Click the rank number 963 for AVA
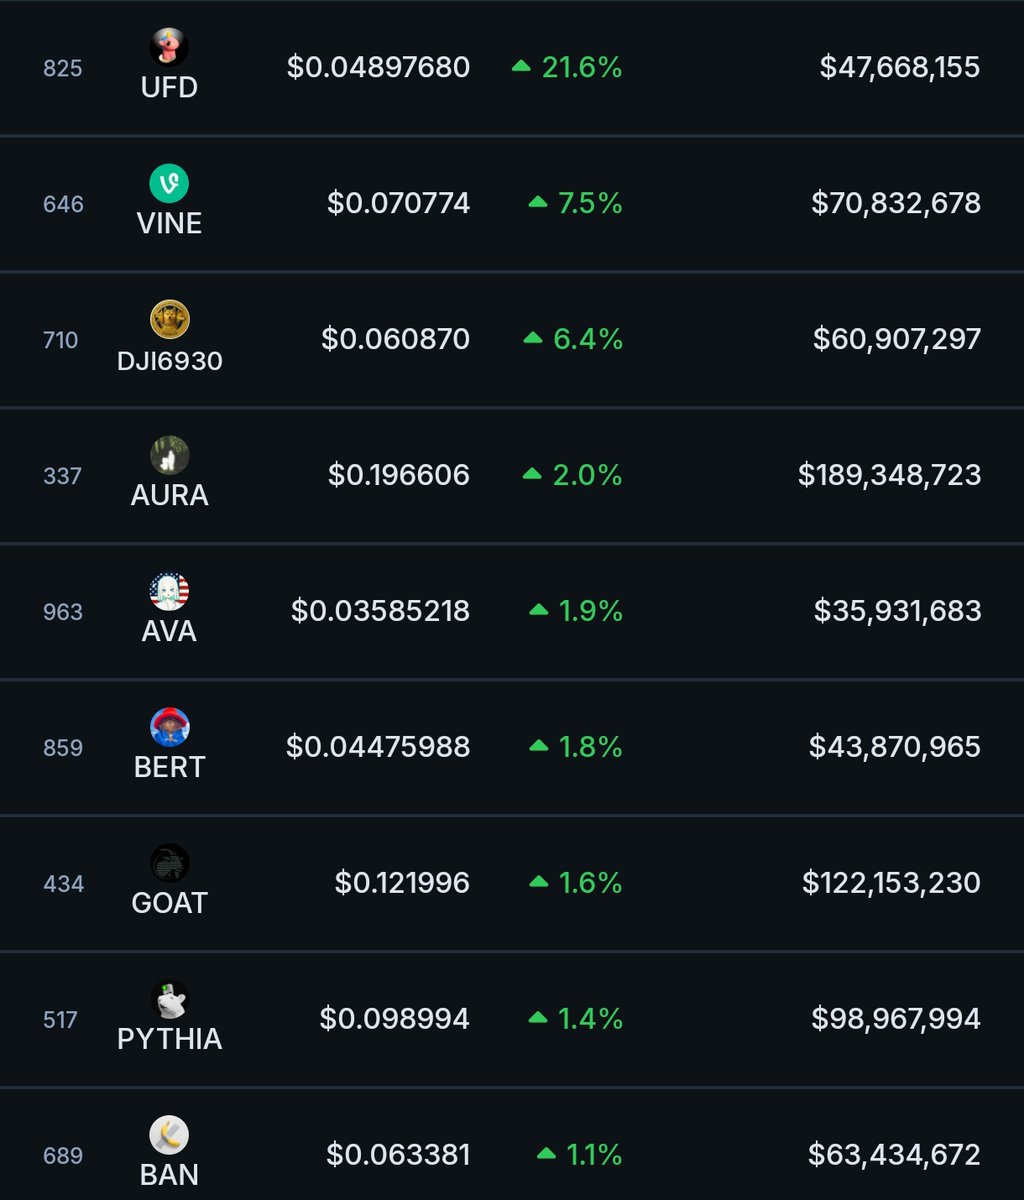Image resolution: width=1024 pixels, height=1200 pixels. pos(63,611)
